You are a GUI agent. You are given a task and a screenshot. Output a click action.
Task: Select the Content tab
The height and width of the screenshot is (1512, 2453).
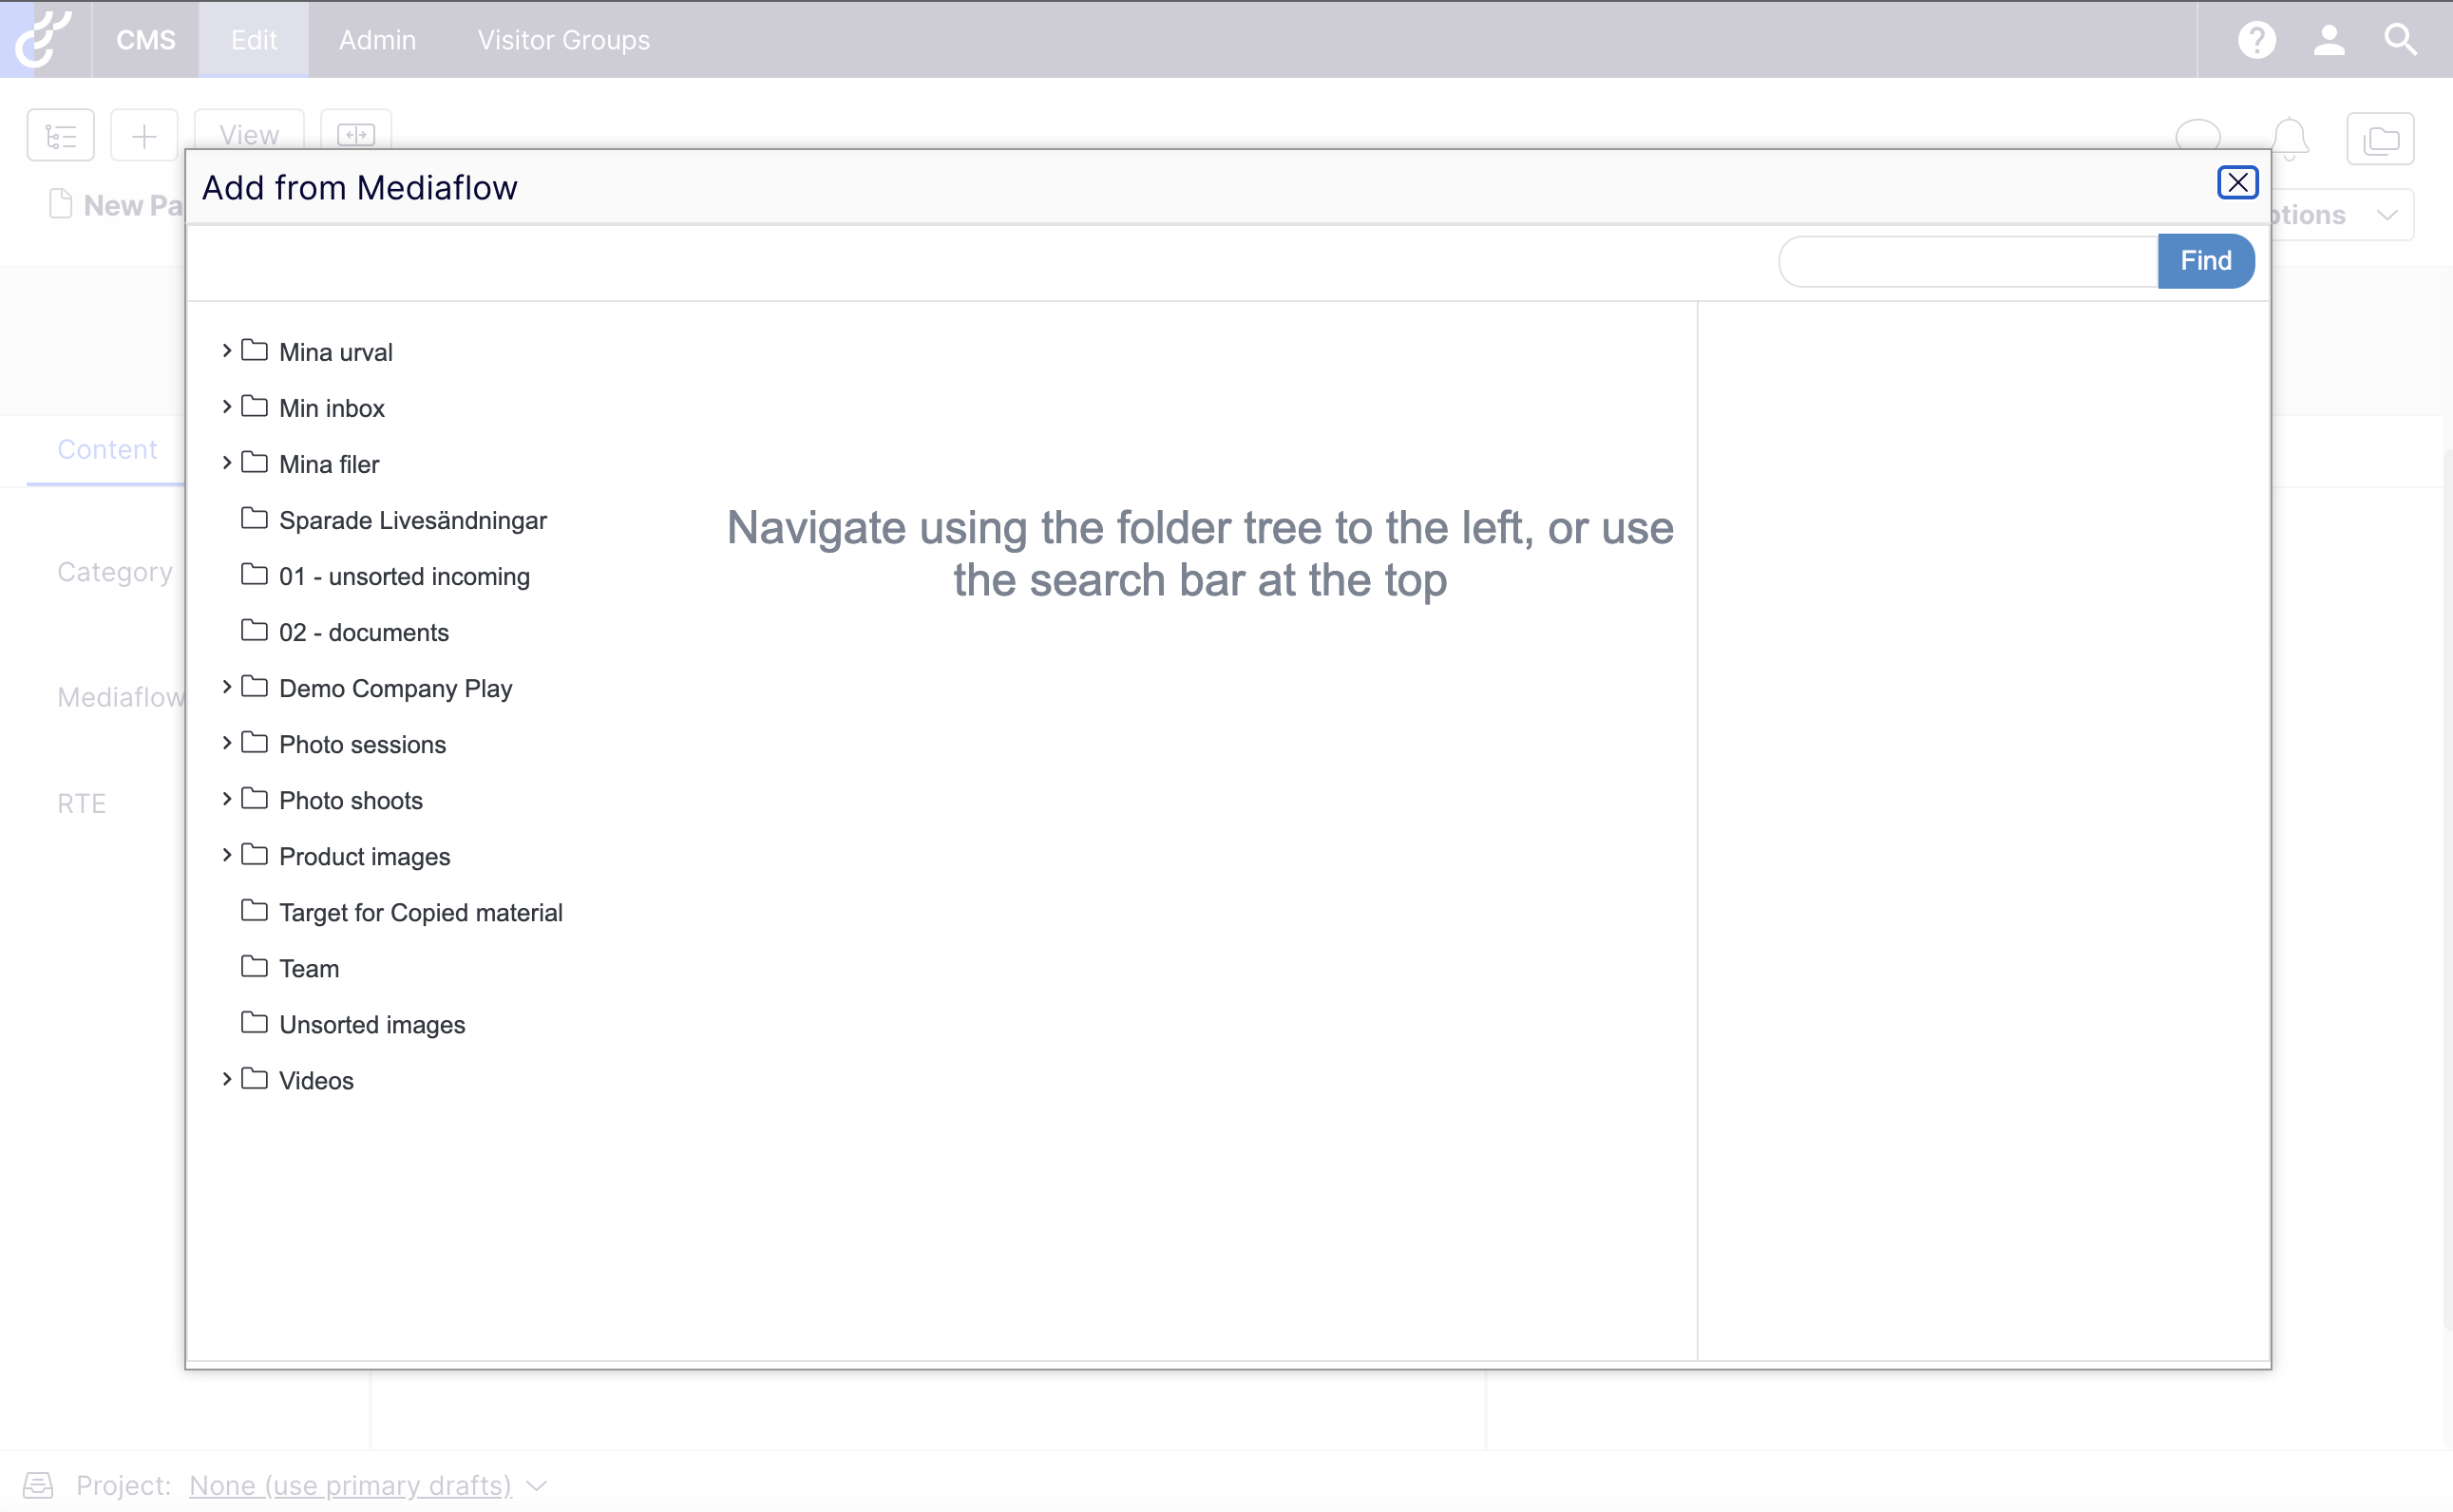click(x=106, y=449)
